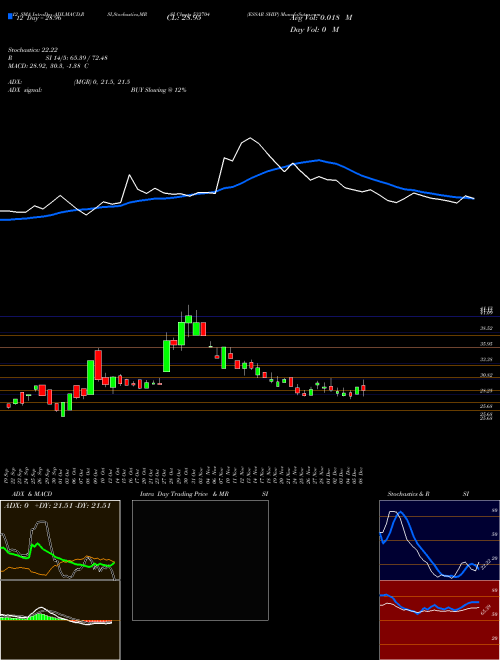Click the '38.52' price axis label

tap(486, 328)
